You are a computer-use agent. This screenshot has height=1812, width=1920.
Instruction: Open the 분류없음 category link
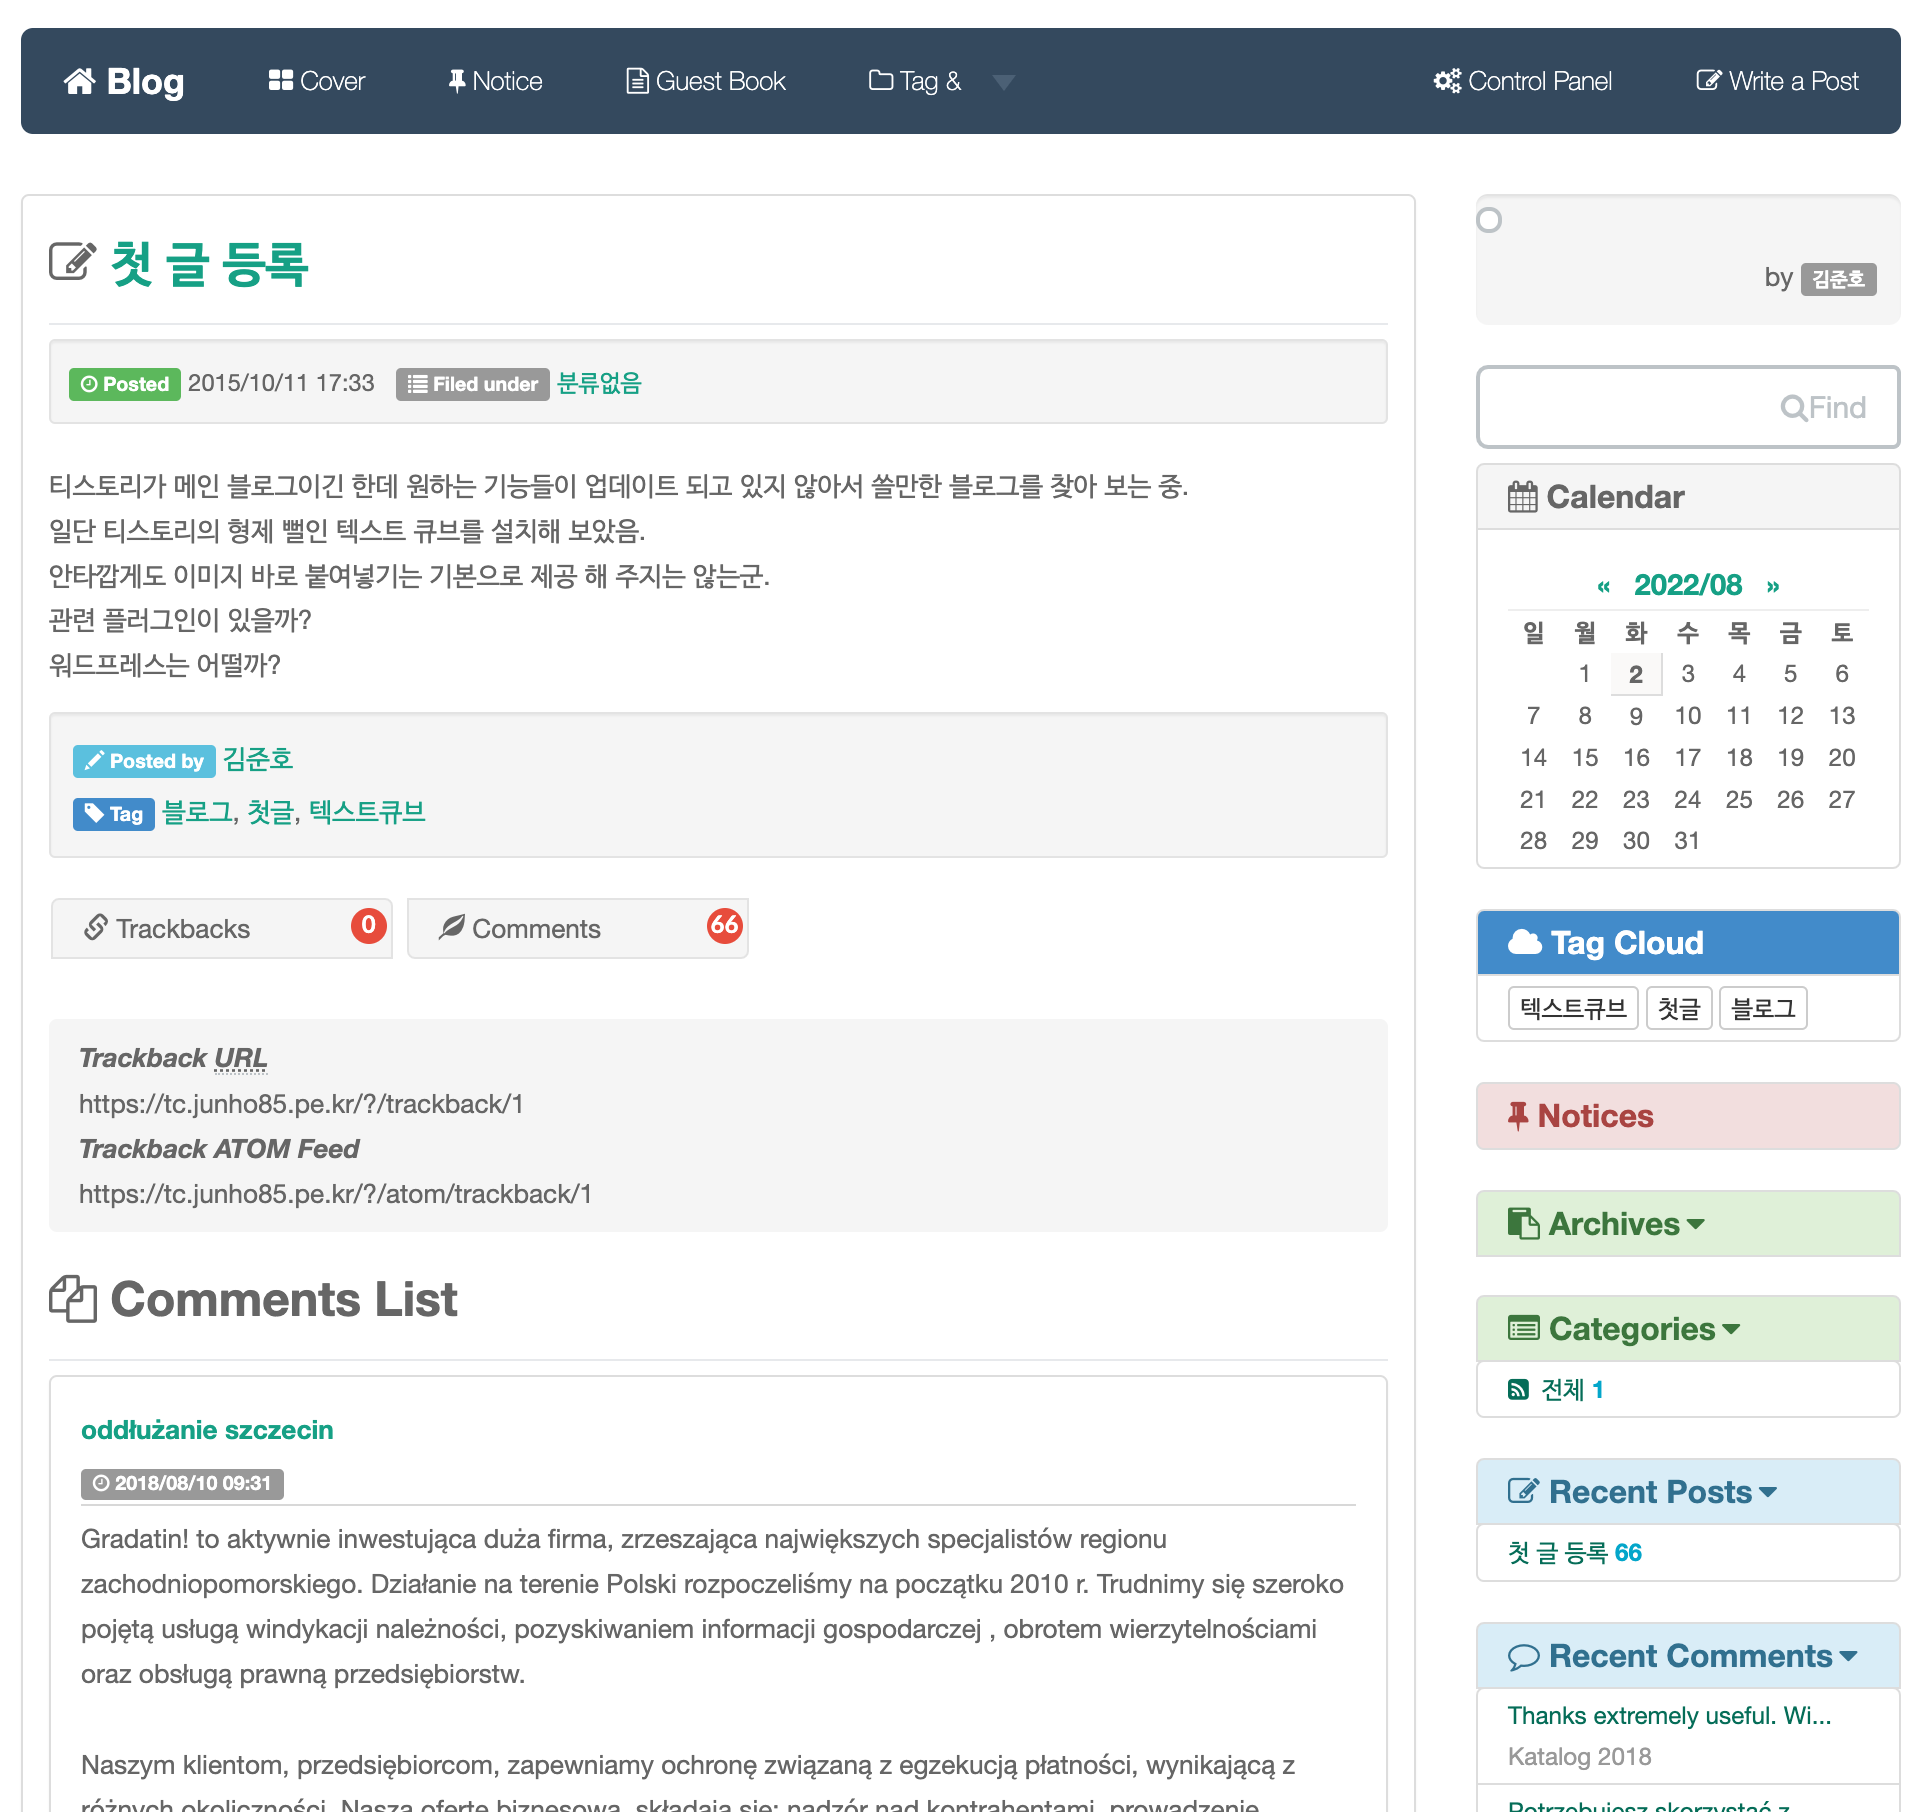click(x=598, y=383)
